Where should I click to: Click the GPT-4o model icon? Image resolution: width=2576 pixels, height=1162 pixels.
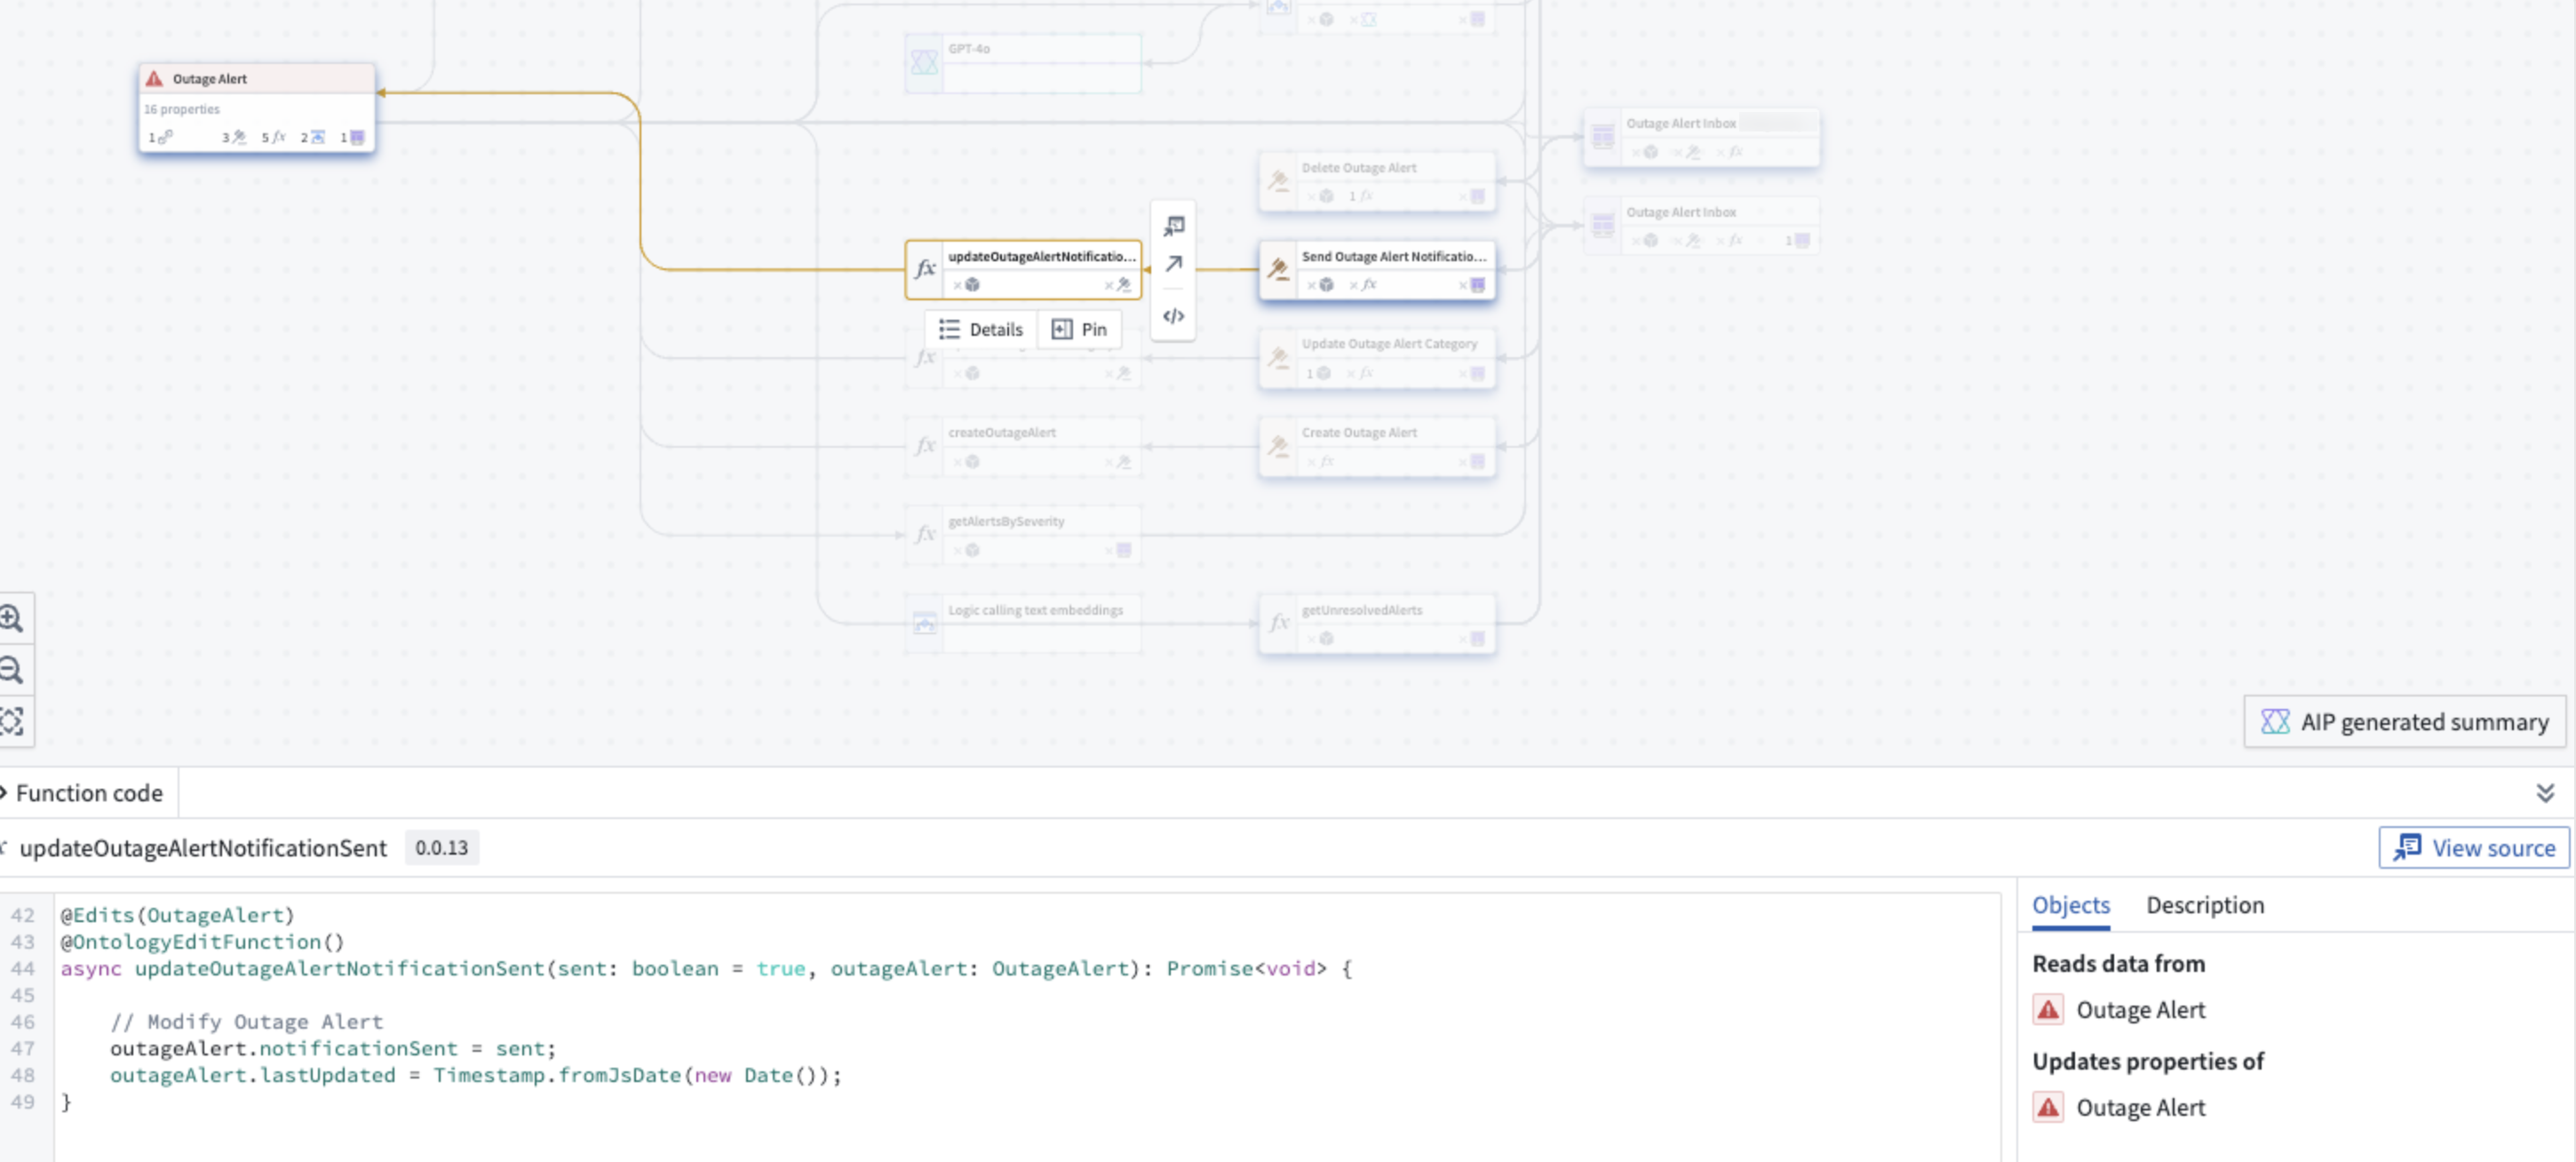point(923,62)
